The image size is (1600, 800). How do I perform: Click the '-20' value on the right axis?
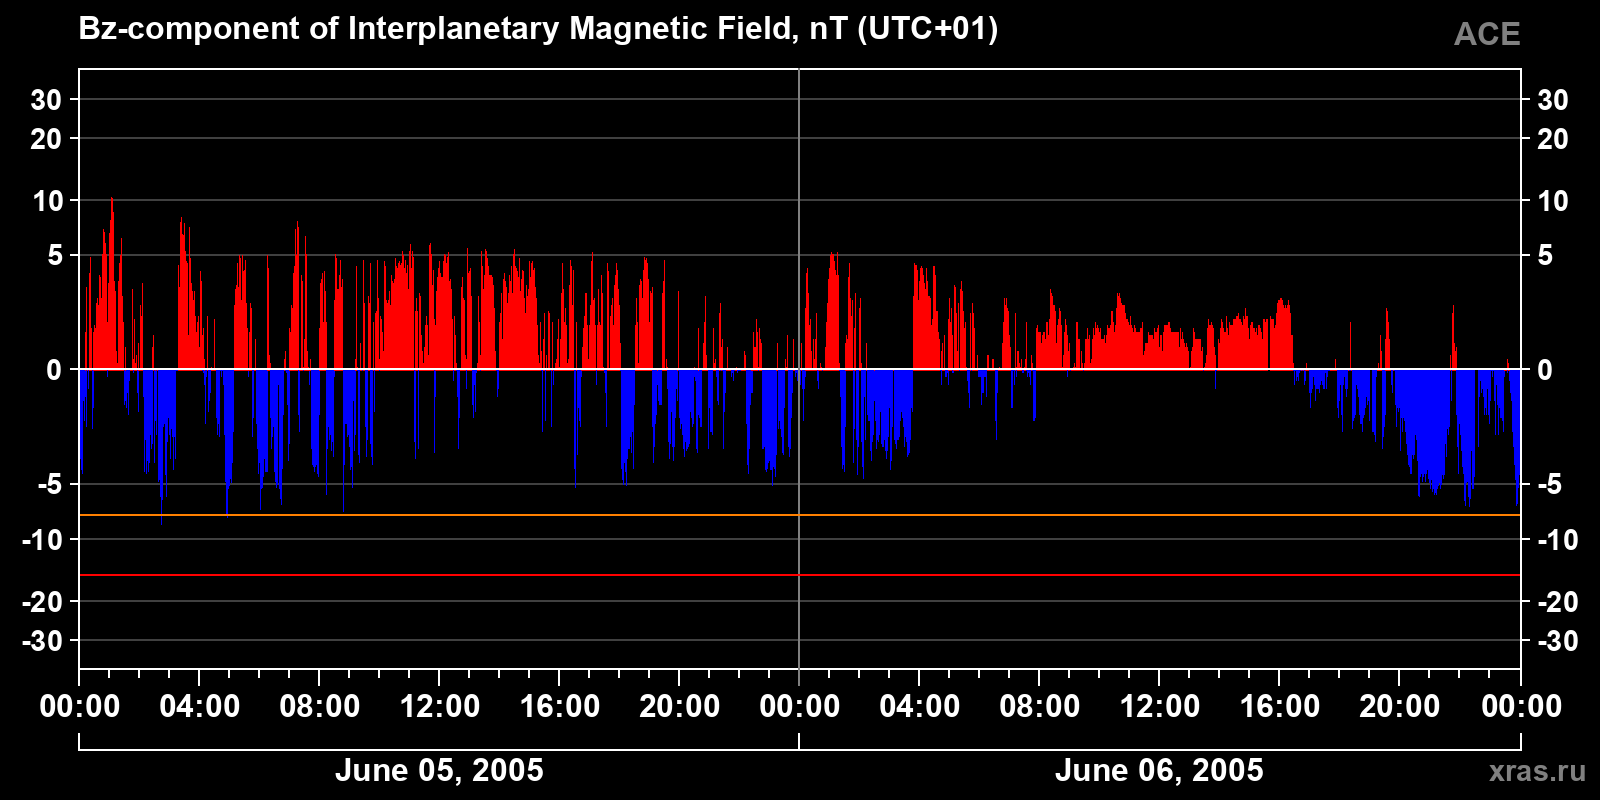pyautogui.click(x=1557, y=602)
